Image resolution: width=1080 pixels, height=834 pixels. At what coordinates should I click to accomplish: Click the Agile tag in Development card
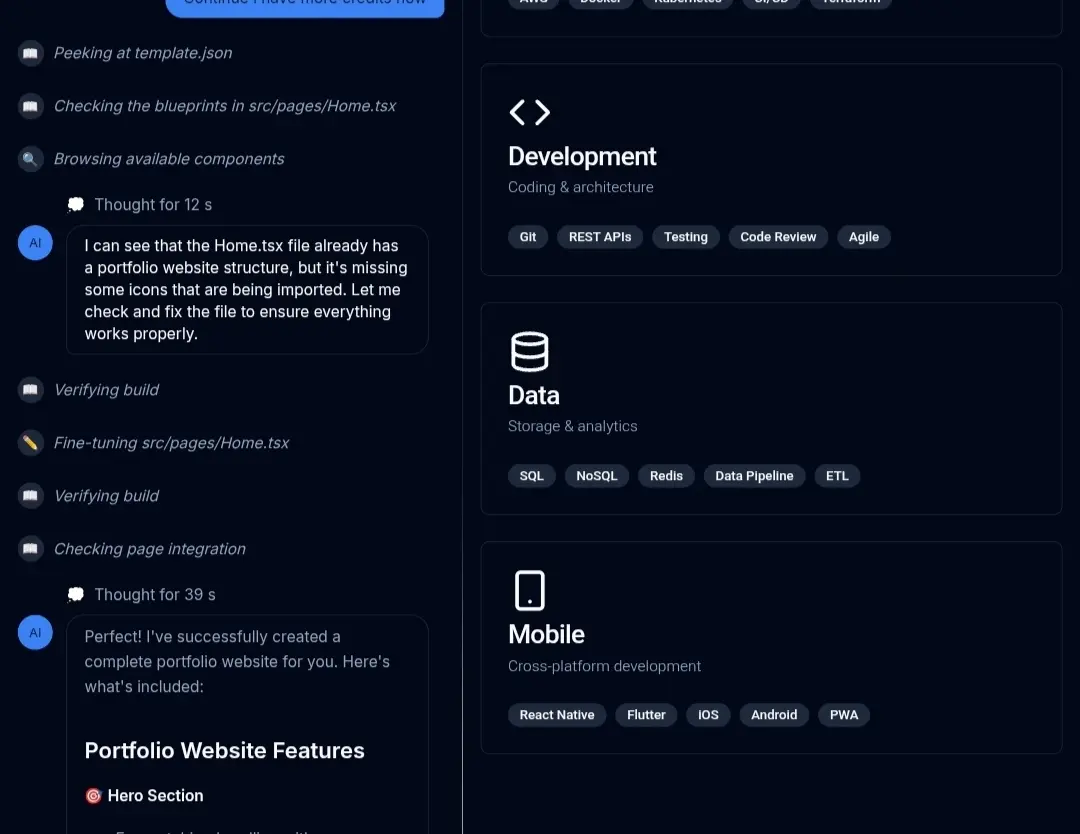click(863, 237)
